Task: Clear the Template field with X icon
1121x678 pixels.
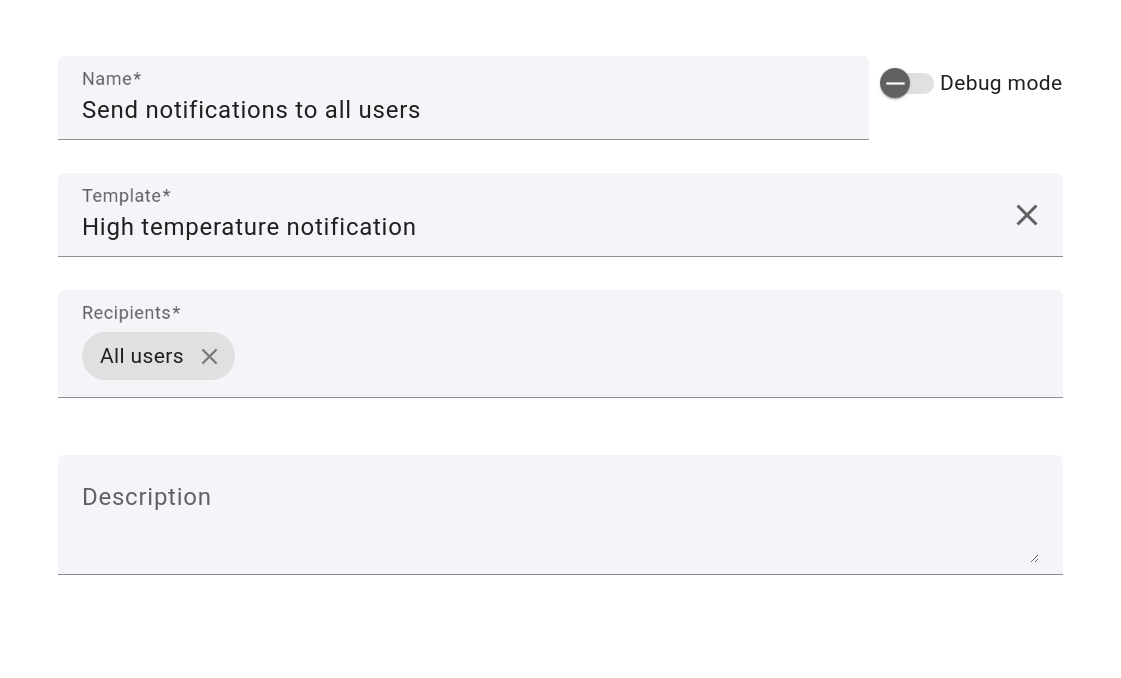Action: tap(1026, 215)
